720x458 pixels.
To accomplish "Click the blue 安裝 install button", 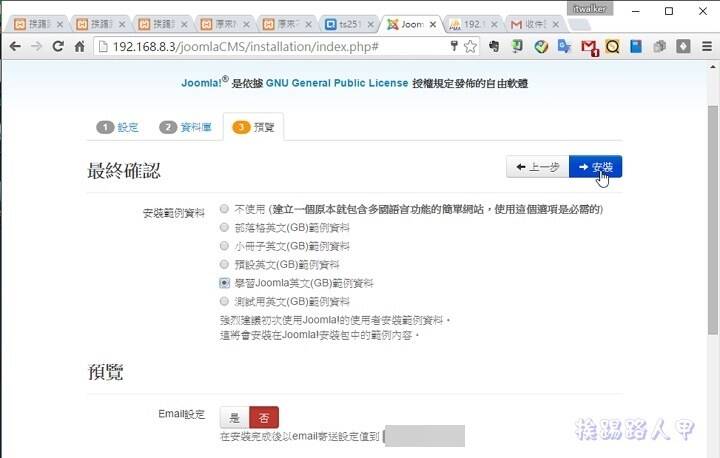I will point(596,167).
